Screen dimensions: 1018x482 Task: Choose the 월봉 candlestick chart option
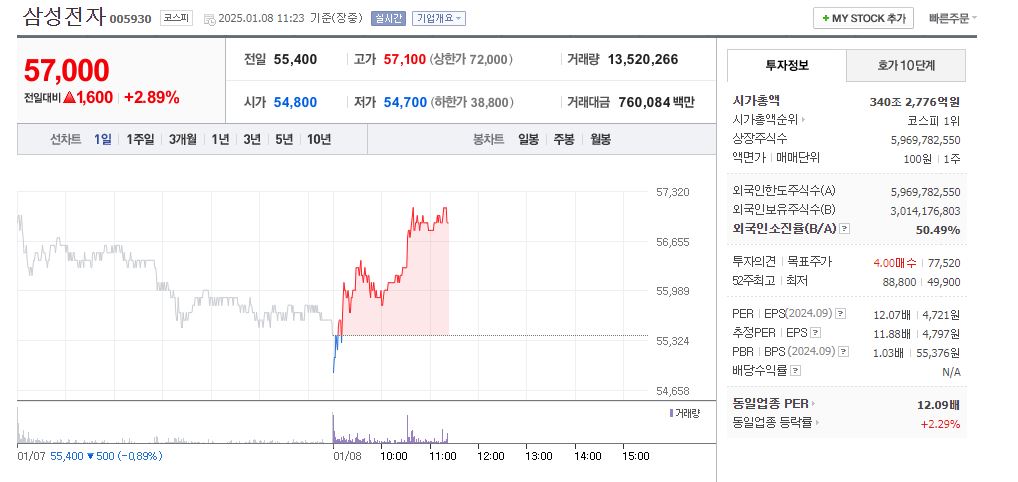coord(600,139)
